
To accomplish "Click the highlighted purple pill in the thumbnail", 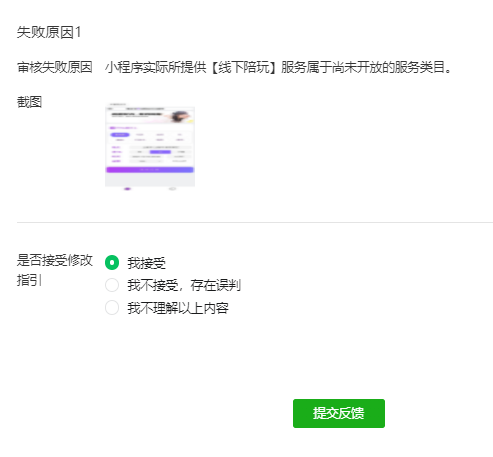I will click(120, 135).
